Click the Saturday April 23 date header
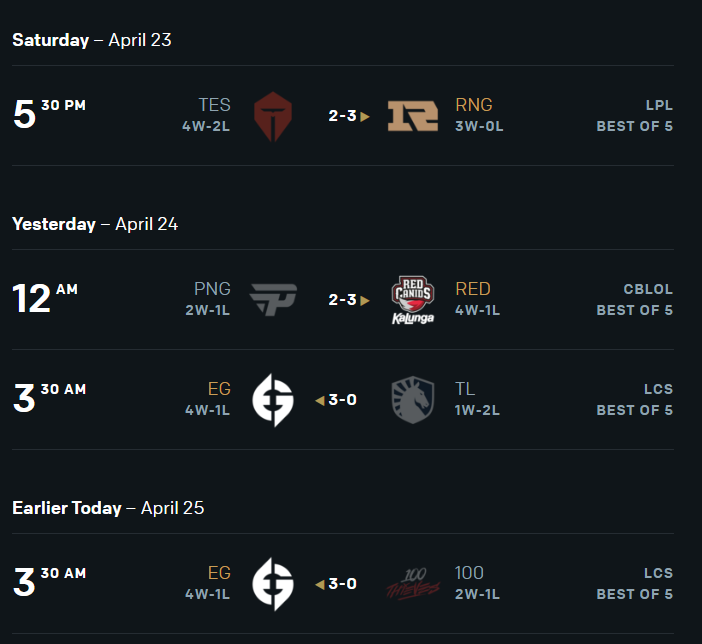702x644 pixels. point(92,40)
